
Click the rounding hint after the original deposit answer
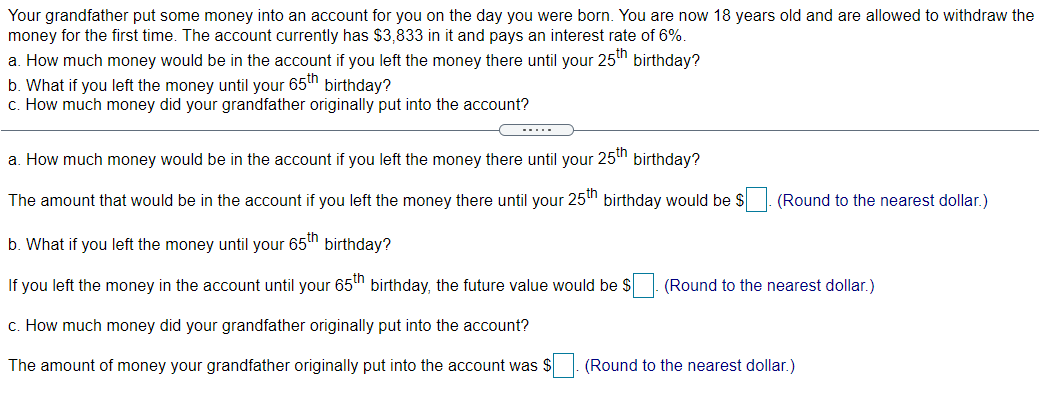click(690, 366)
